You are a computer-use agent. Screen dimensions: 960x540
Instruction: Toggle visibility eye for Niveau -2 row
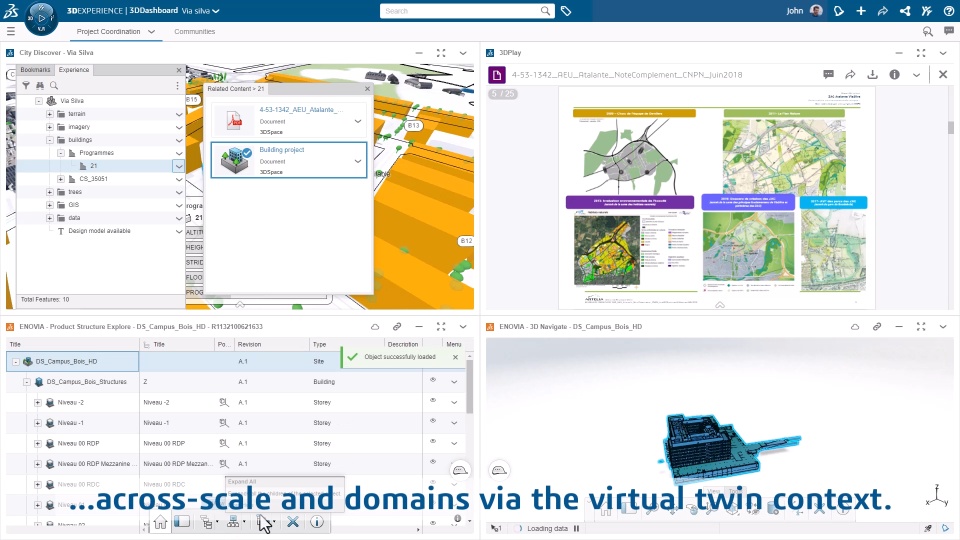[x=433, y=400]
